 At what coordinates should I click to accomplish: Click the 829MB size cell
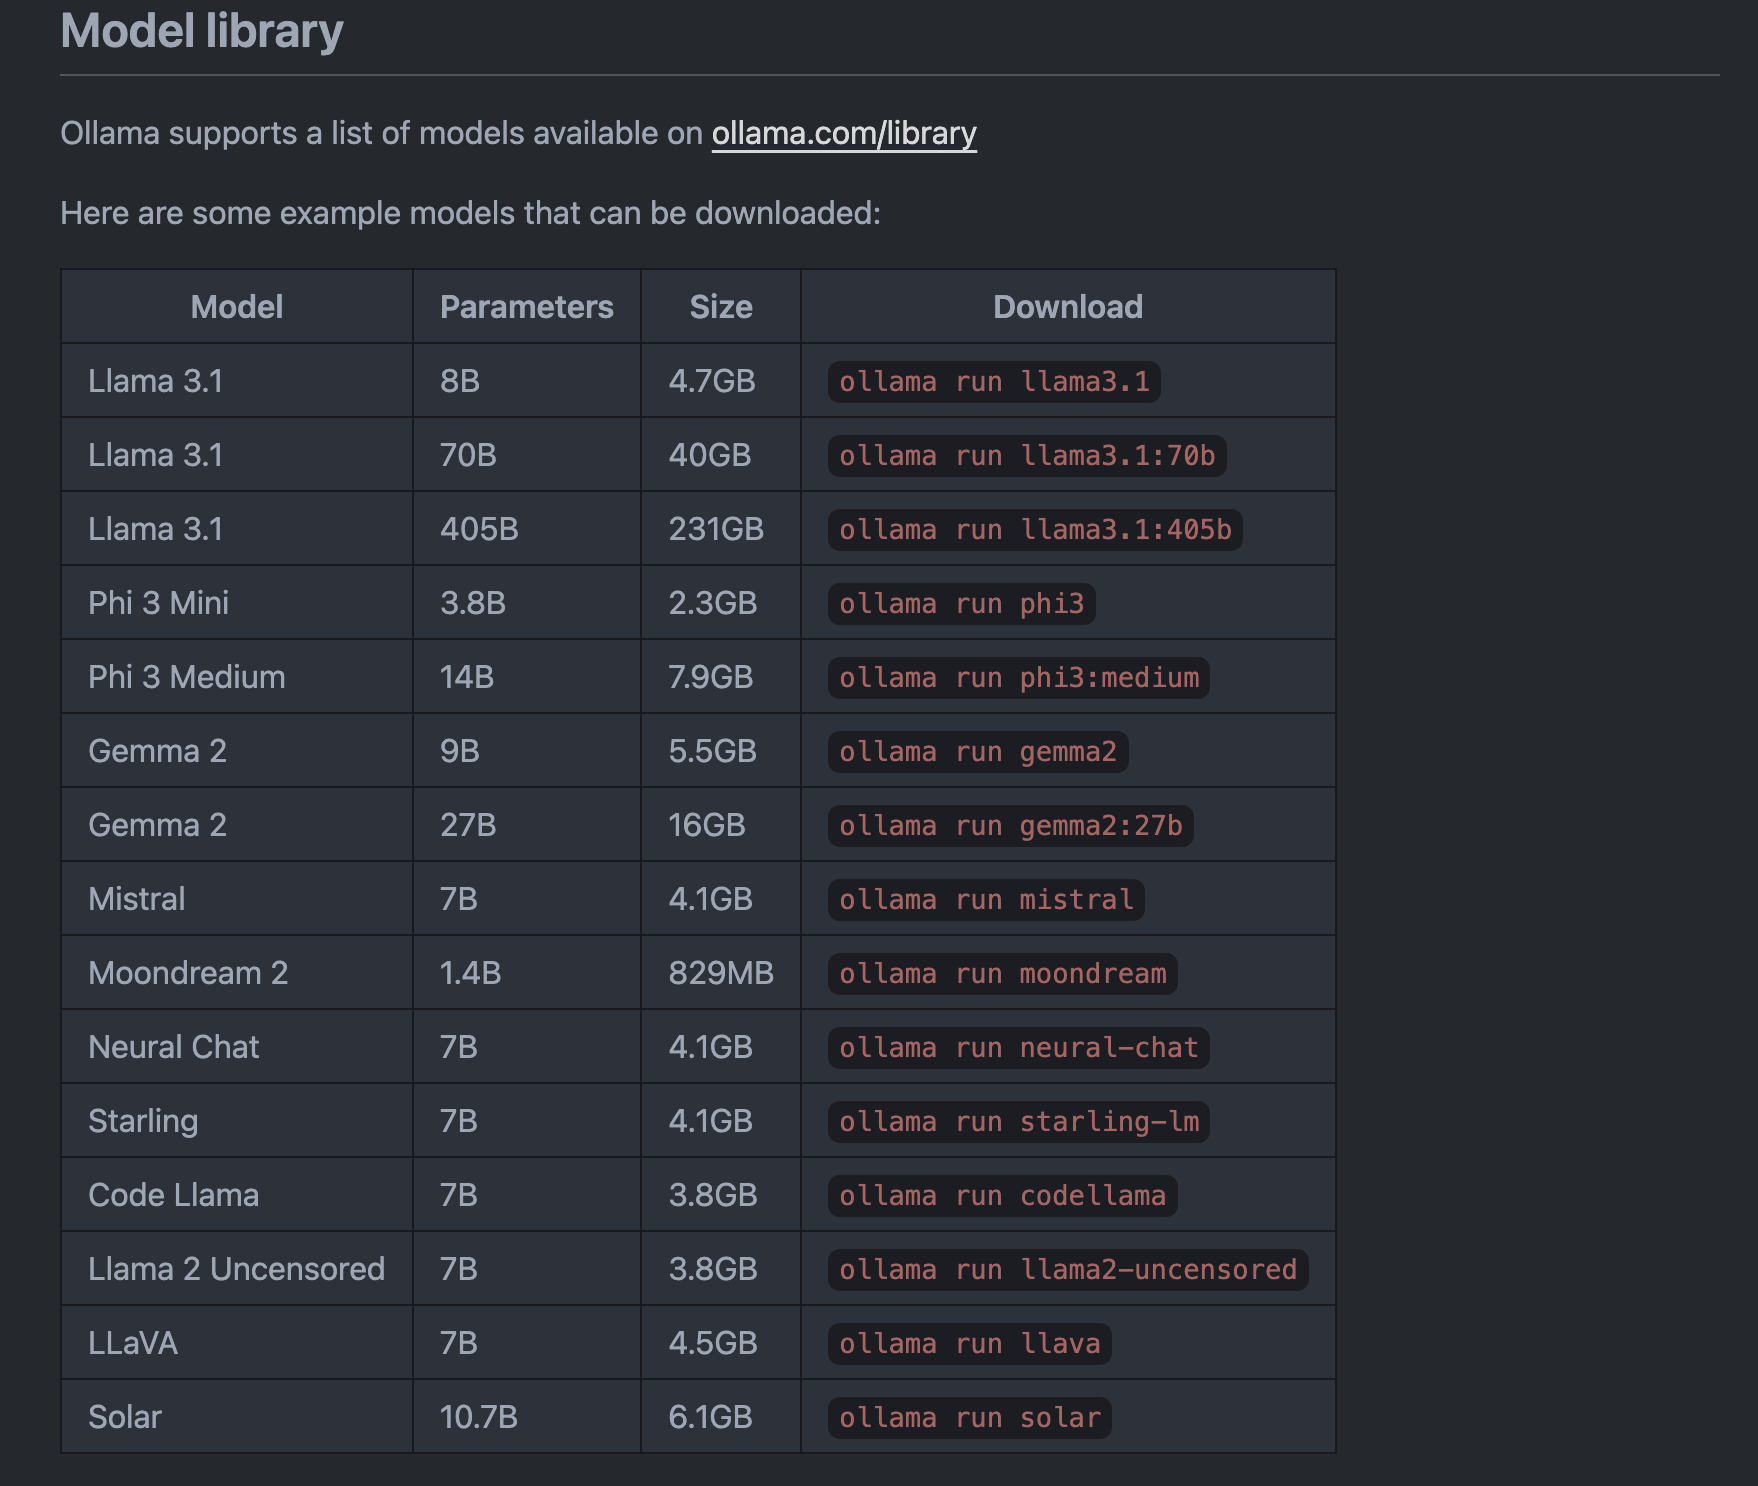pos(721,973)
